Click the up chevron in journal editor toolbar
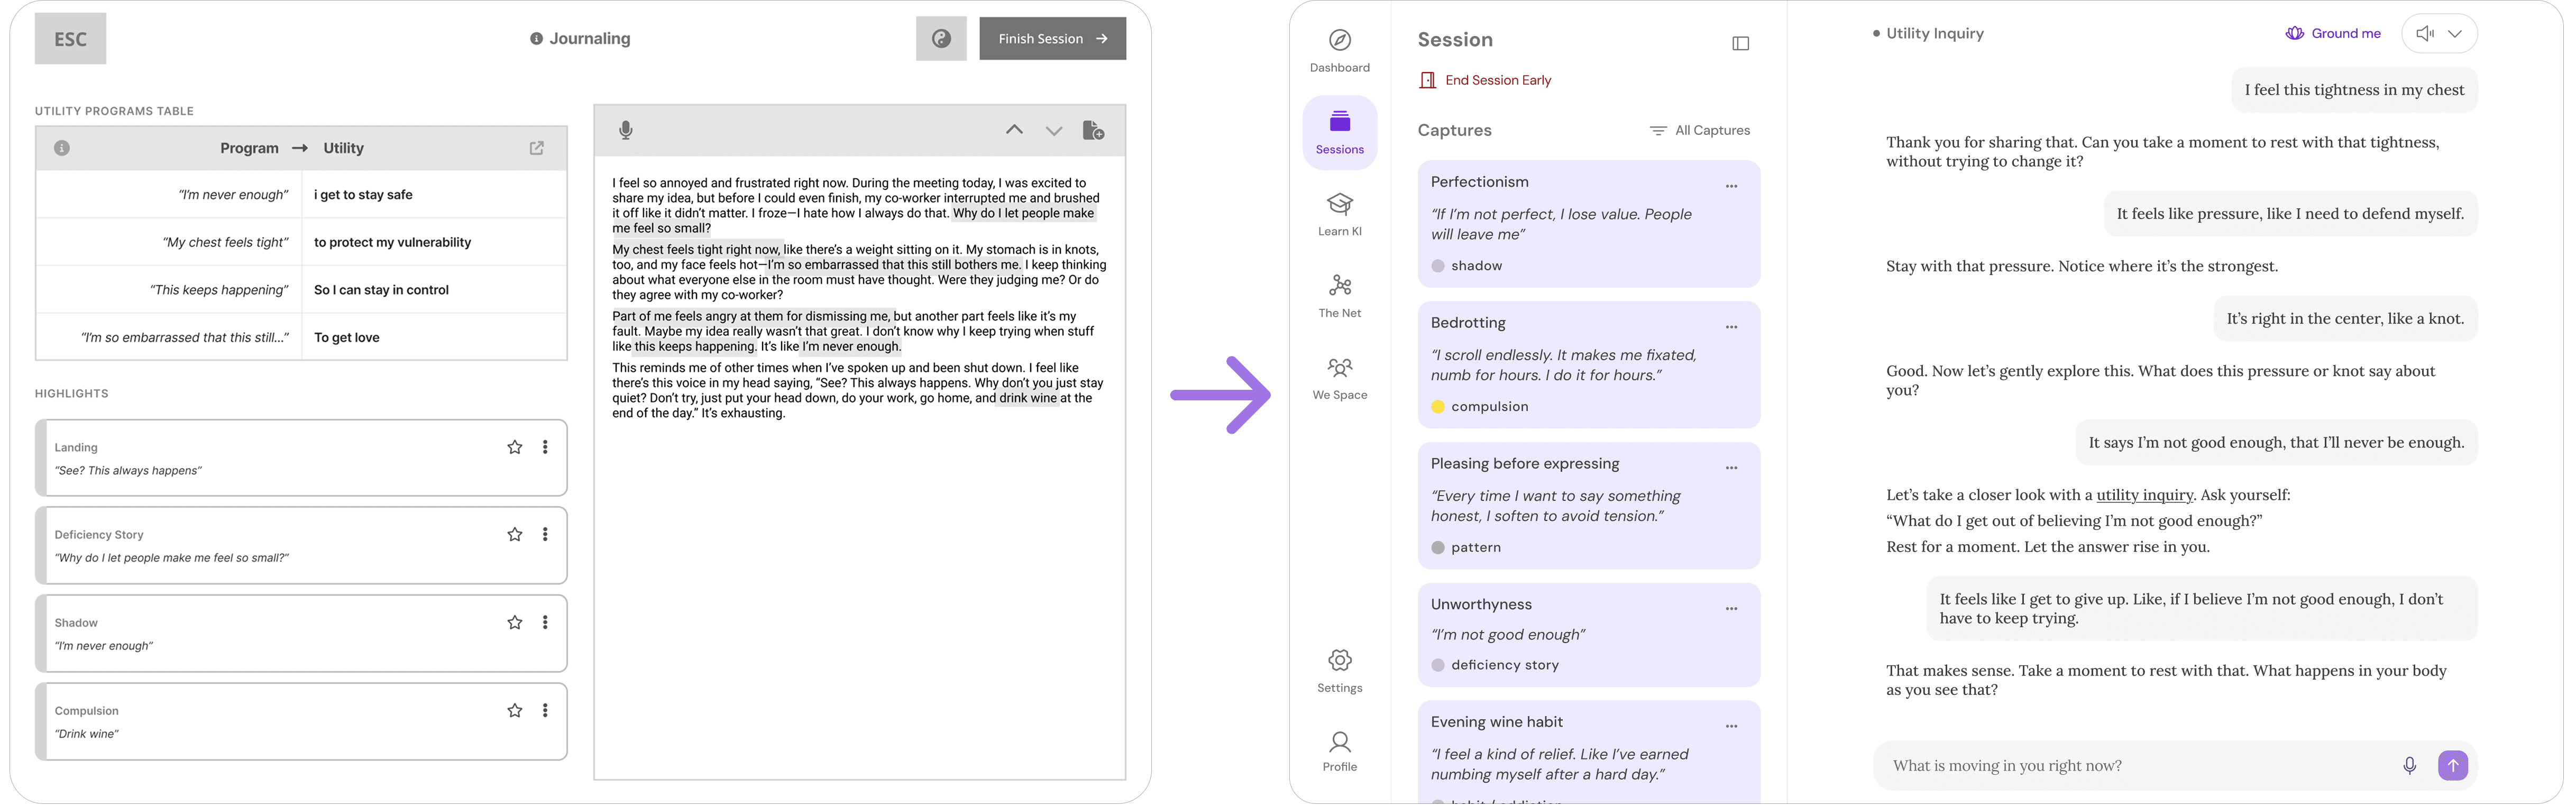This screenshot has height=806, width=2576. (1014, 130)
